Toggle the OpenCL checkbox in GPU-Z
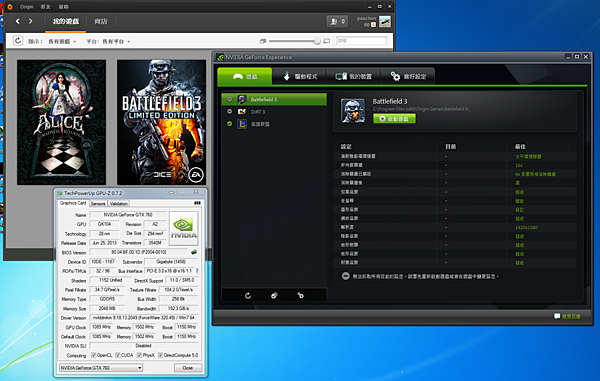This screenshot has height=381, width=600. [93, 355]
